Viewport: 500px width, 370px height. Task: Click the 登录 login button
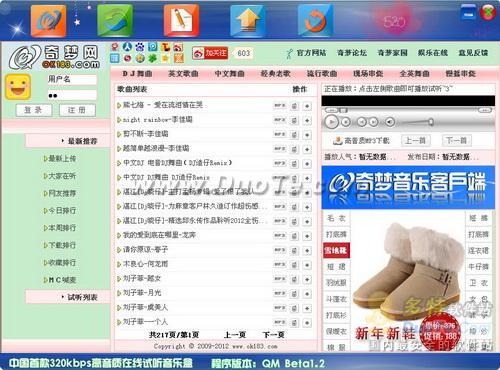pos(34,110)
